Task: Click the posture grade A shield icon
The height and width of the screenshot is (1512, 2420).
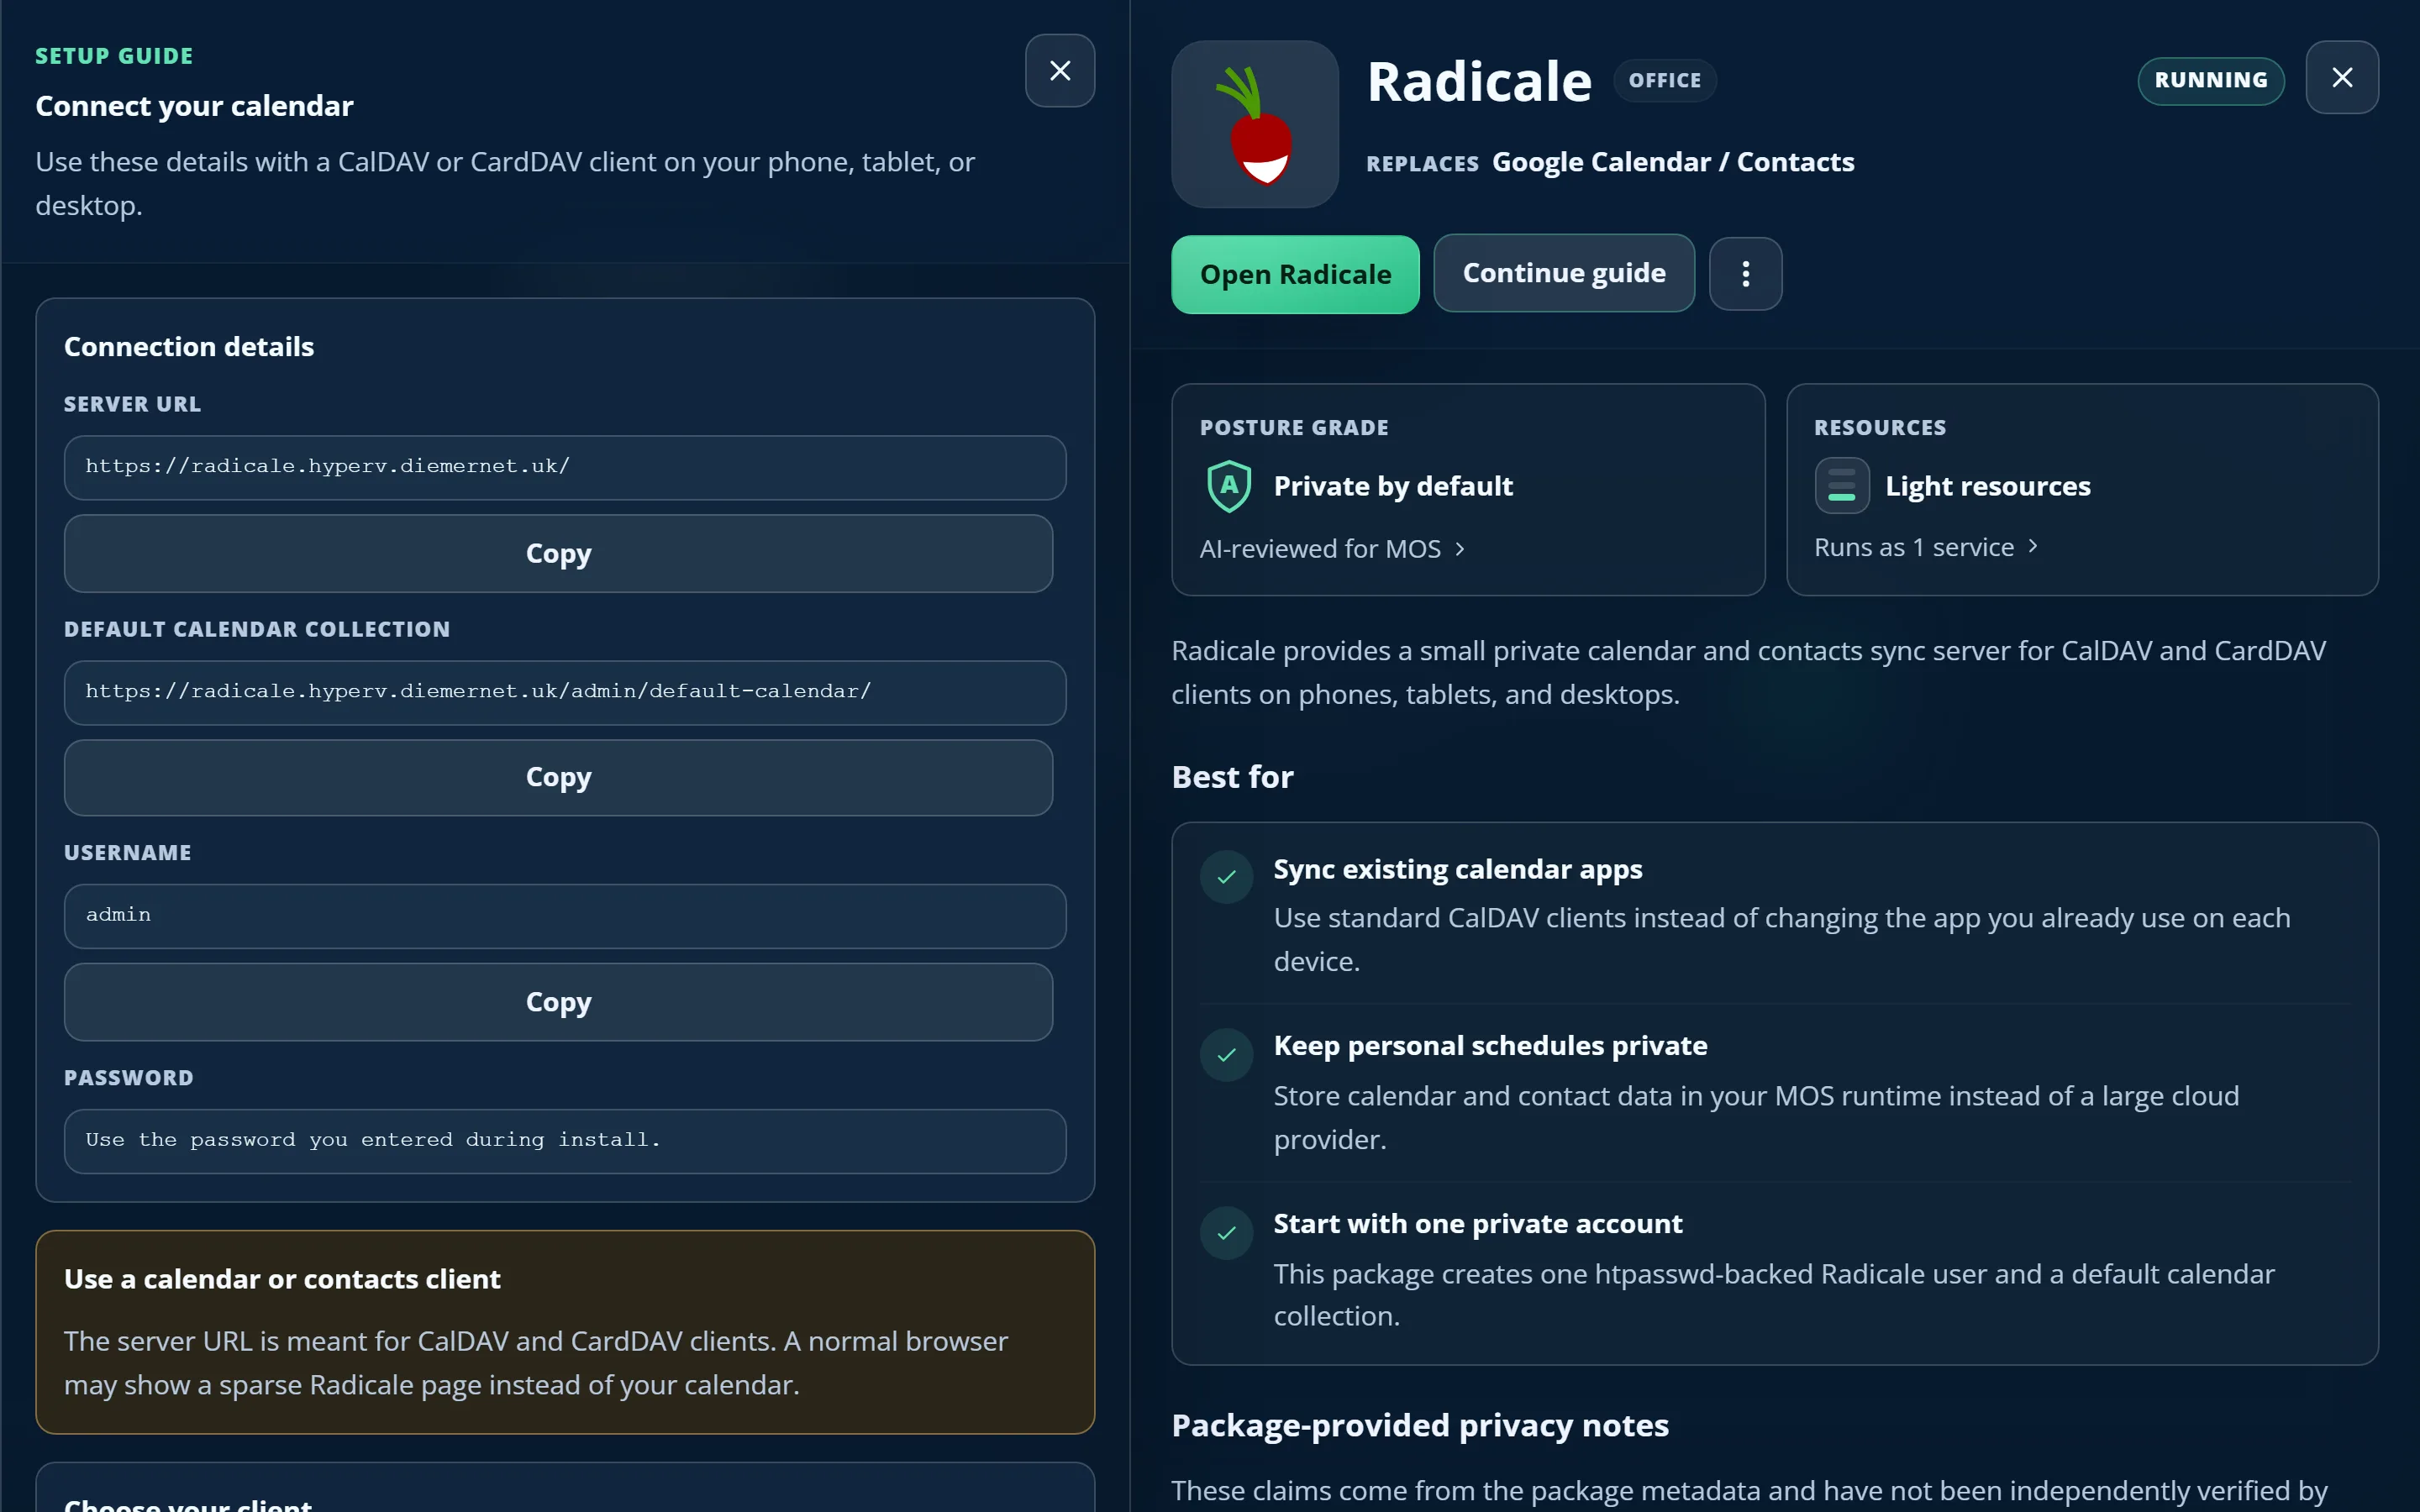Action: pos(1229,486)
